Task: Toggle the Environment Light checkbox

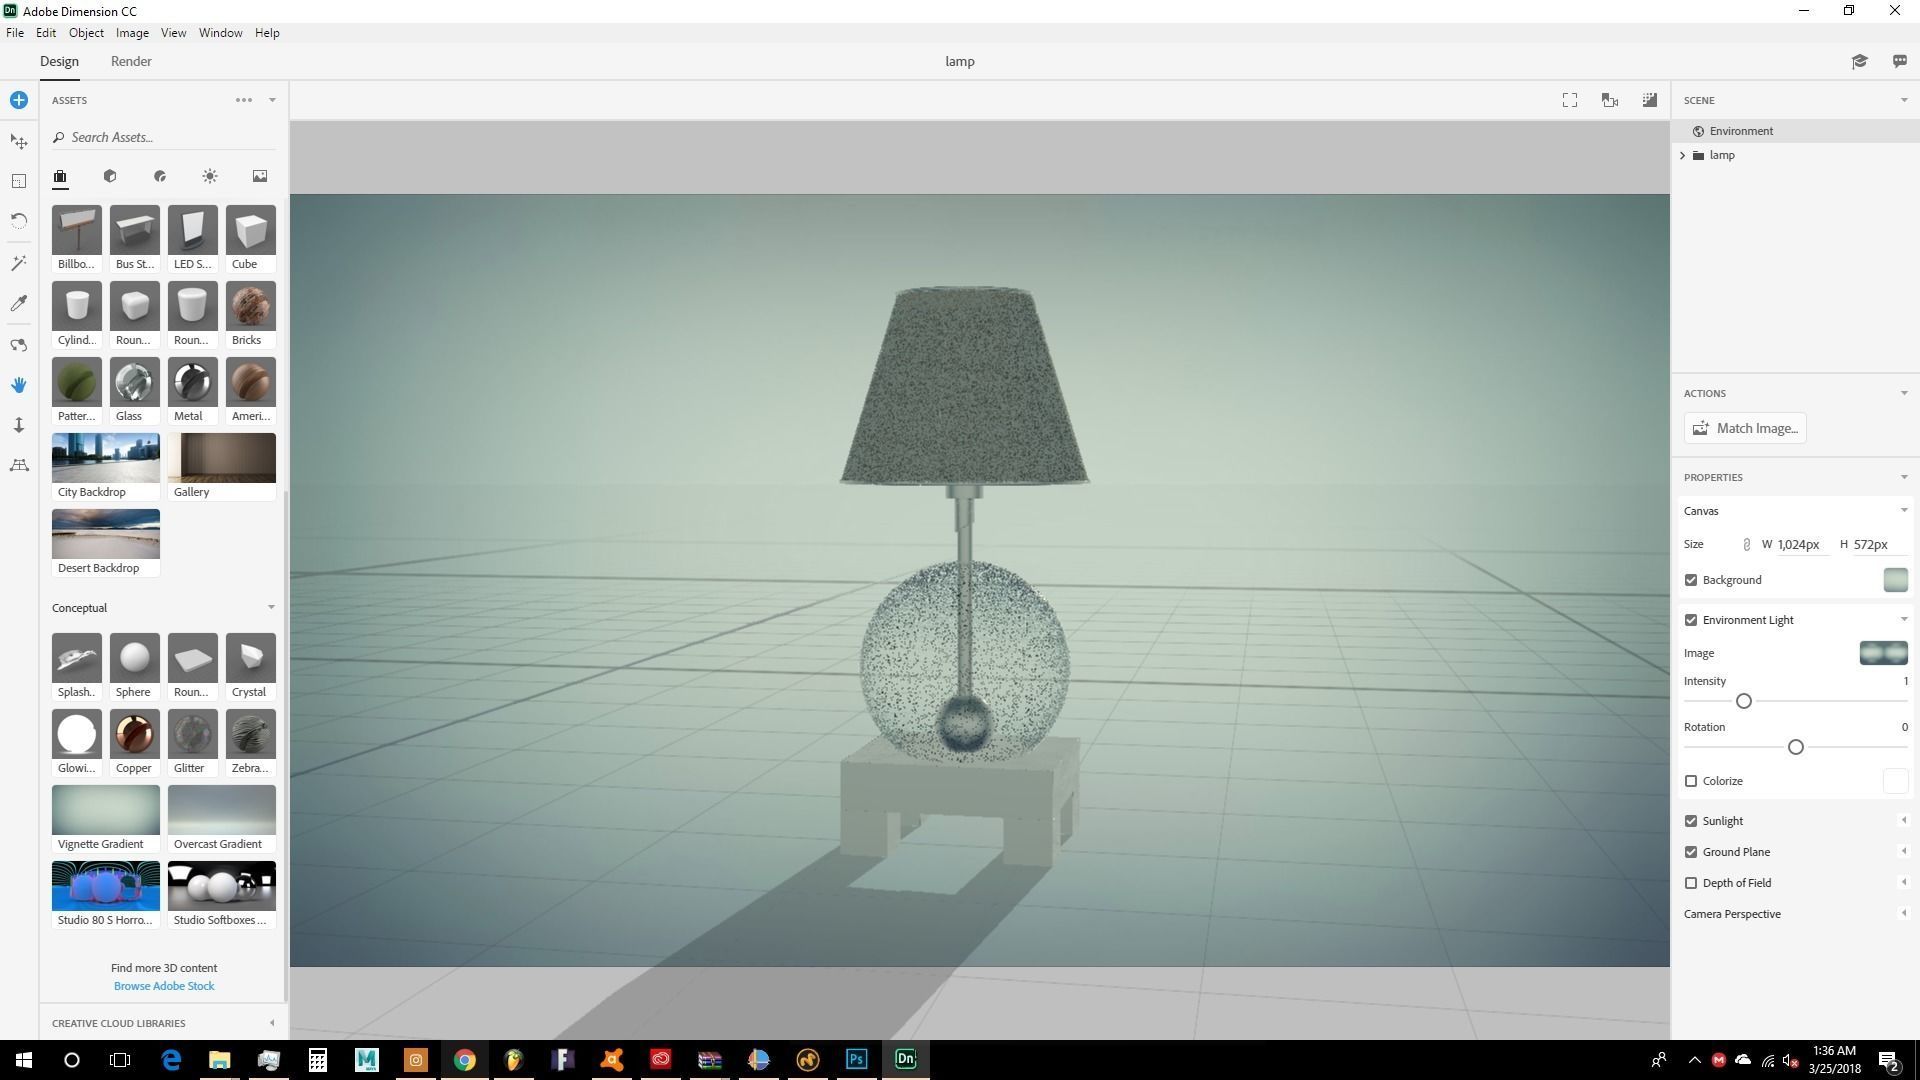Action: (x=1691, y=620)
